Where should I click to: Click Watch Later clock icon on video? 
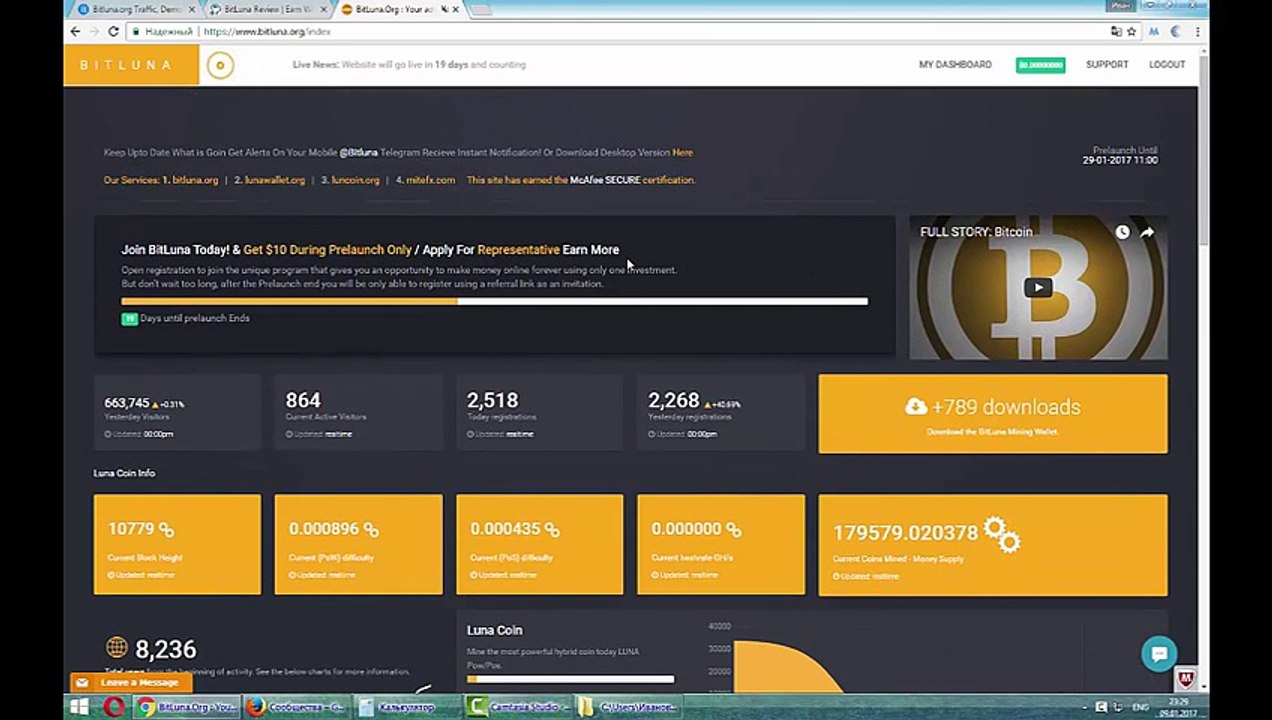pyautogui.click(x=1122, y=232)
